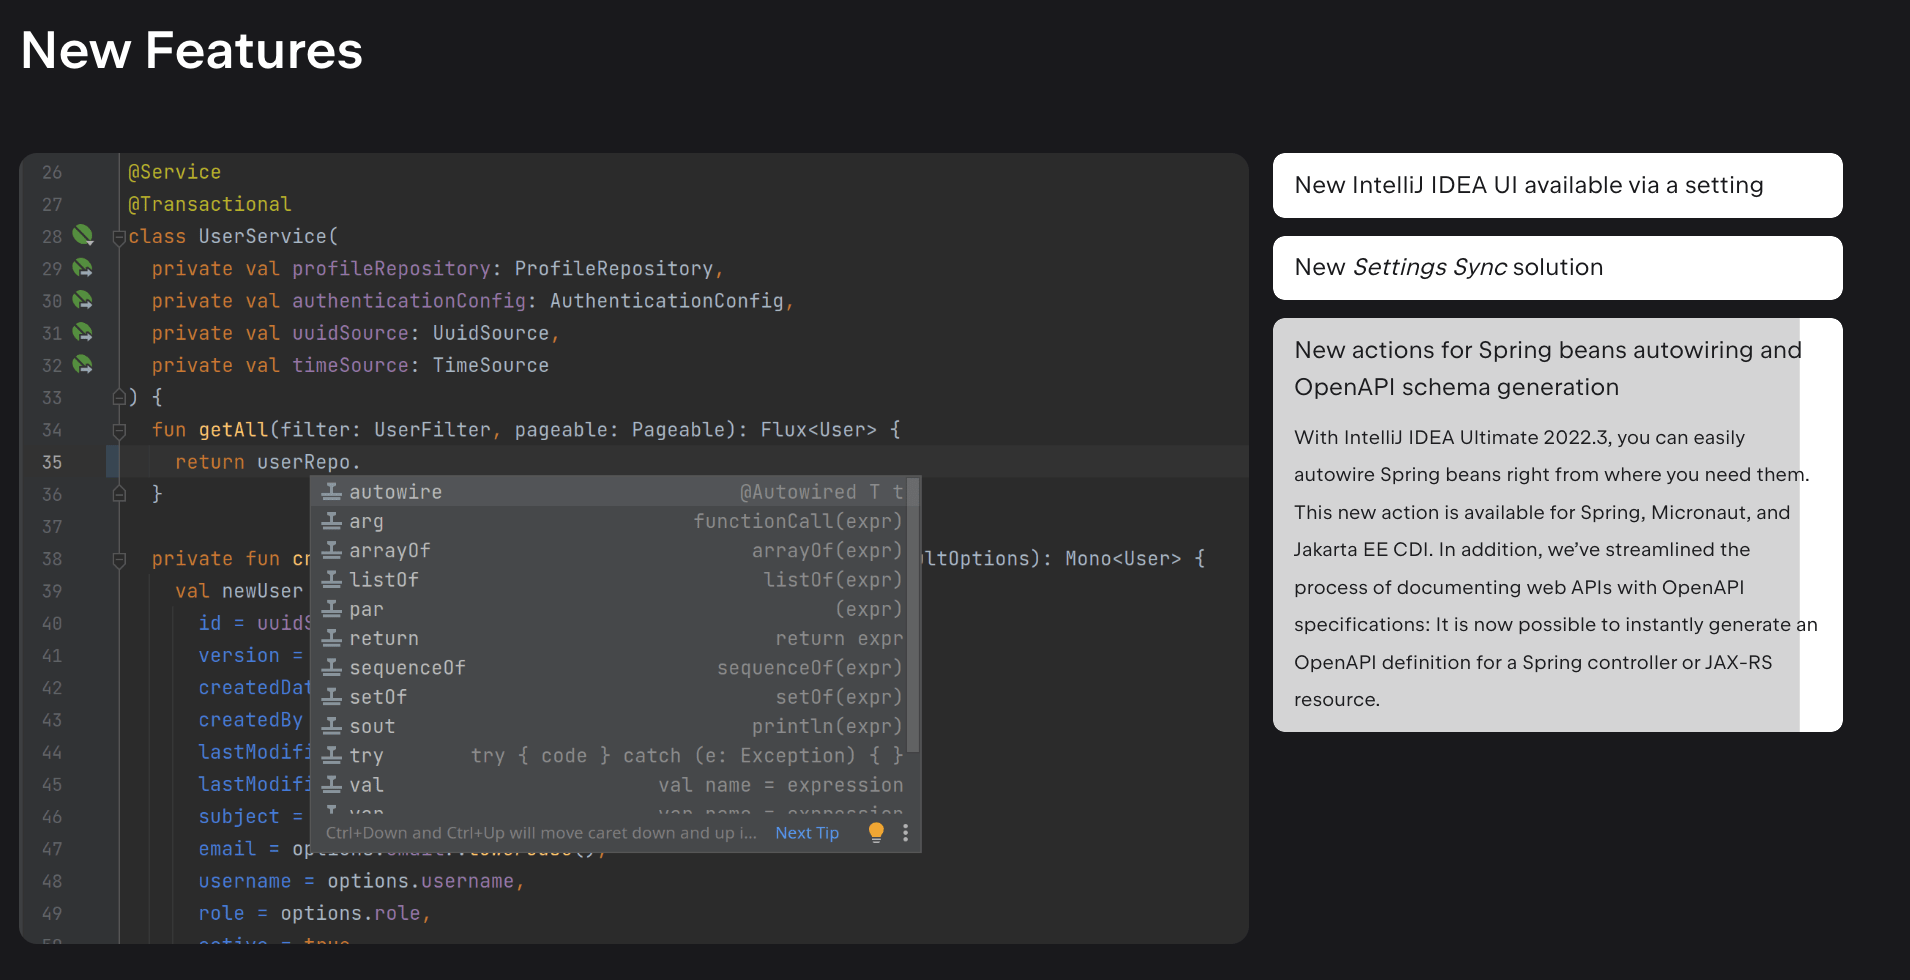This screenshot has height=980, width=1910.
Task: Click the autowired dependency icon beside line 29
Action: [x=82, y=268]
